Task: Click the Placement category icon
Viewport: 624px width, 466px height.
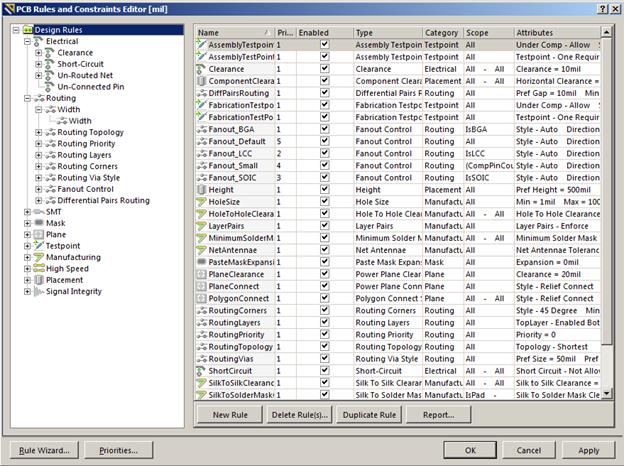Action: pos(39,280)
